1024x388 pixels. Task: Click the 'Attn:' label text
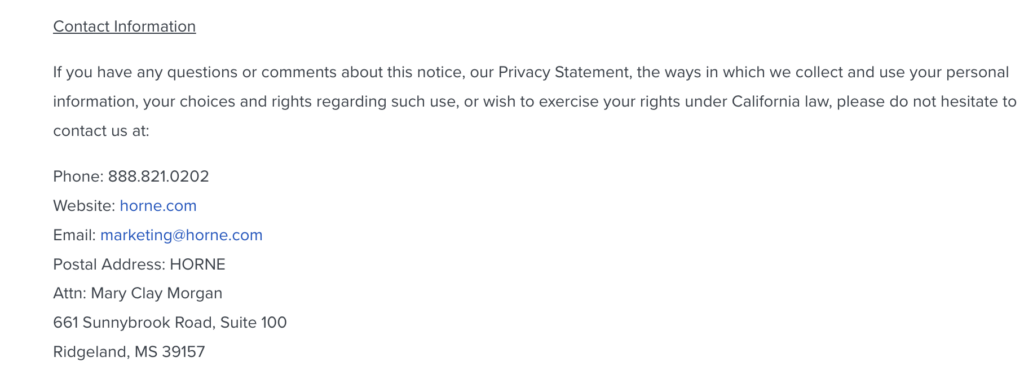click(x=70, y=293)
